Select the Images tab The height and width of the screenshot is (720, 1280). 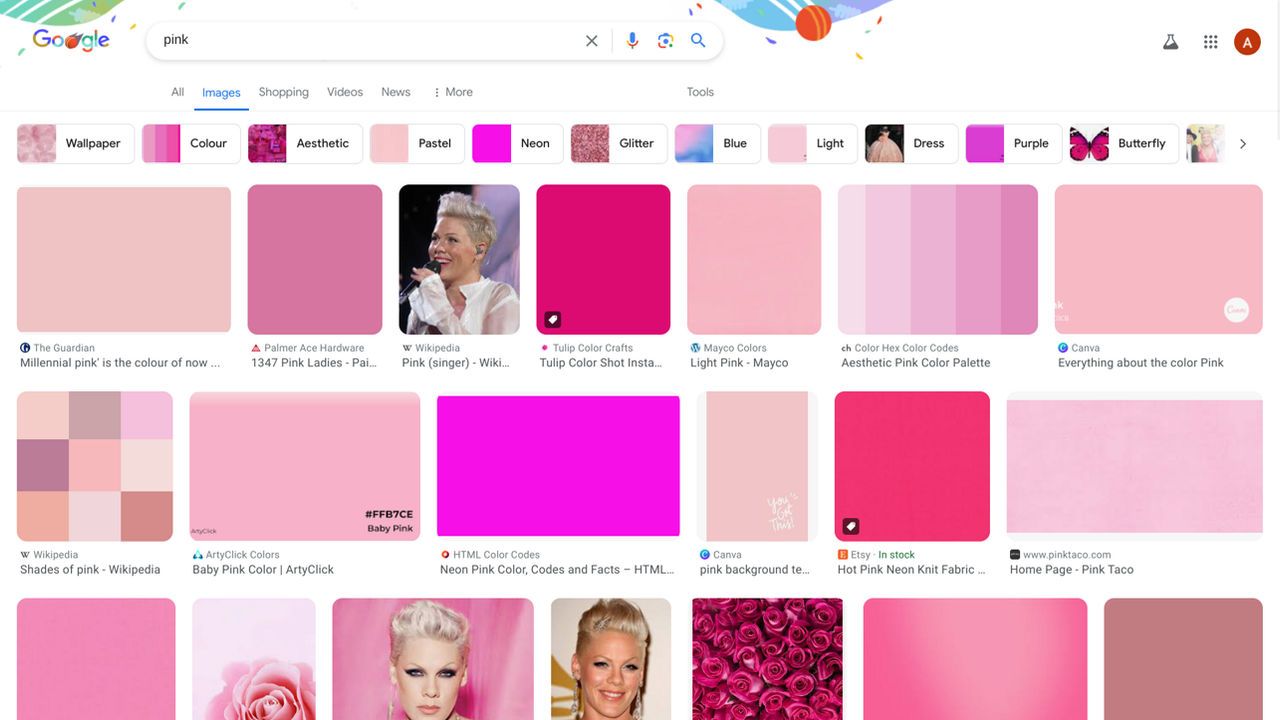click(221, 93)
